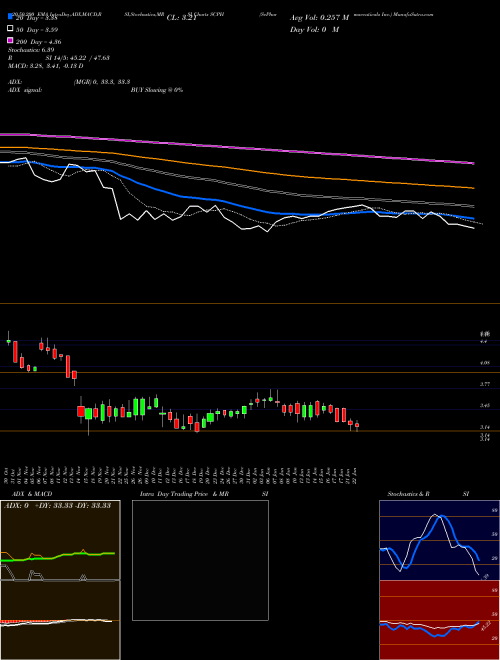Click the 'BUY Slowing @ 0%' signal text

tap(157, 90)
